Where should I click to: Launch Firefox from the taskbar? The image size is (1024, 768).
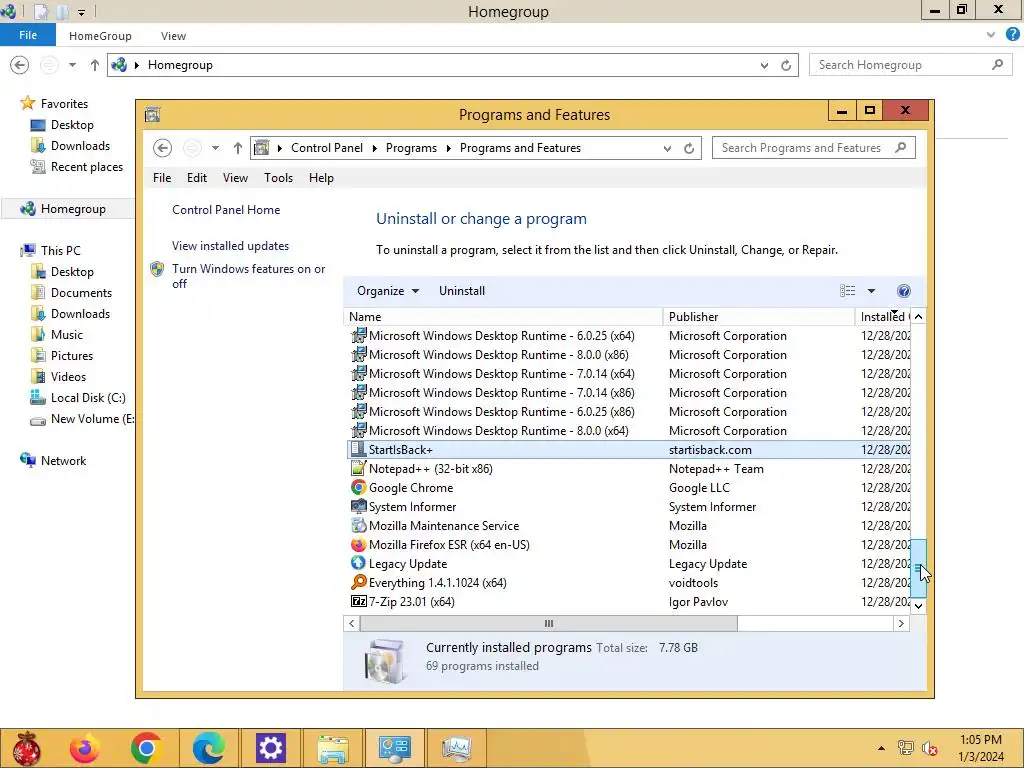[85, 748]
